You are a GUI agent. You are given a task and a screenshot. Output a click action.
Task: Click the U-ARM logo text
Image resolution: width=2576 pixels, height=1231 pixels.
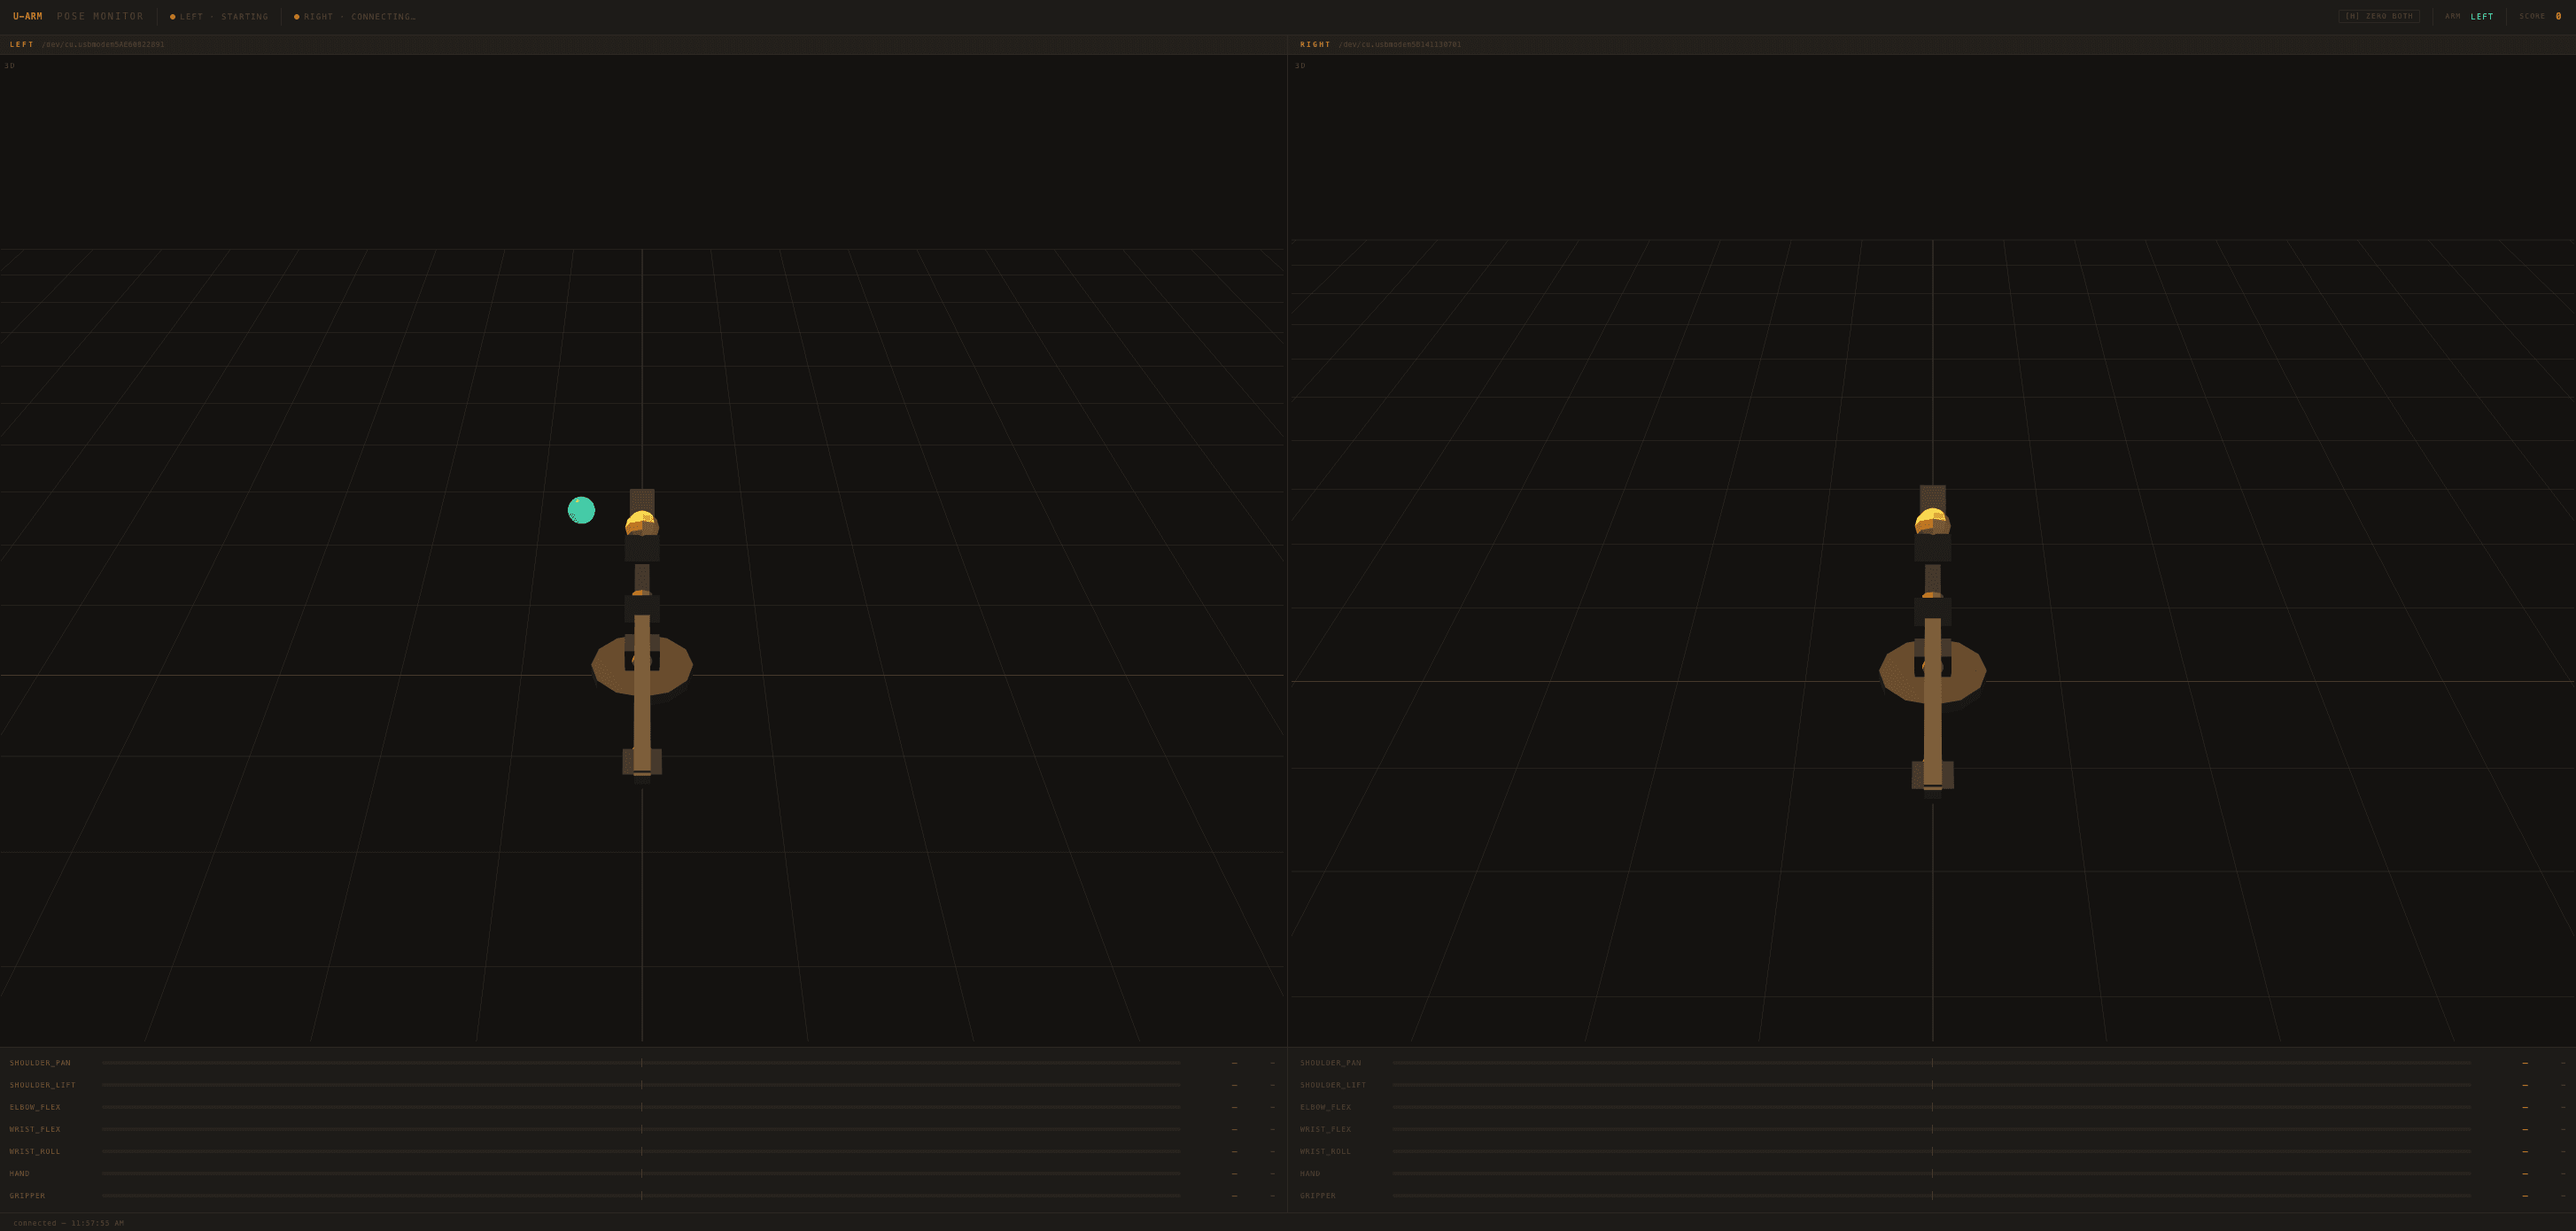[28, 16]
